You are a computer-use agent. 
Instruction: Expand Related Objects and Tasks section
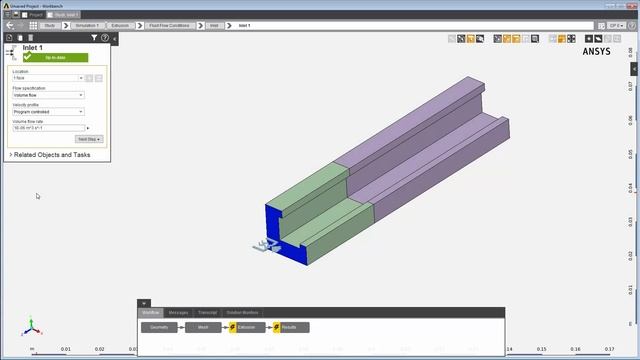point(50,155)
